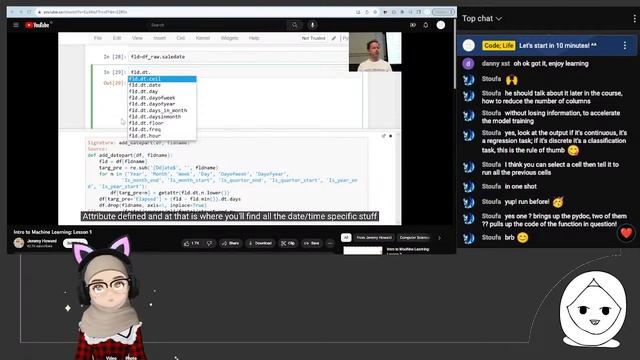Click the heart reaction button in chat
Viewport: 640px width, 360px height.
(x=626, y=233)
